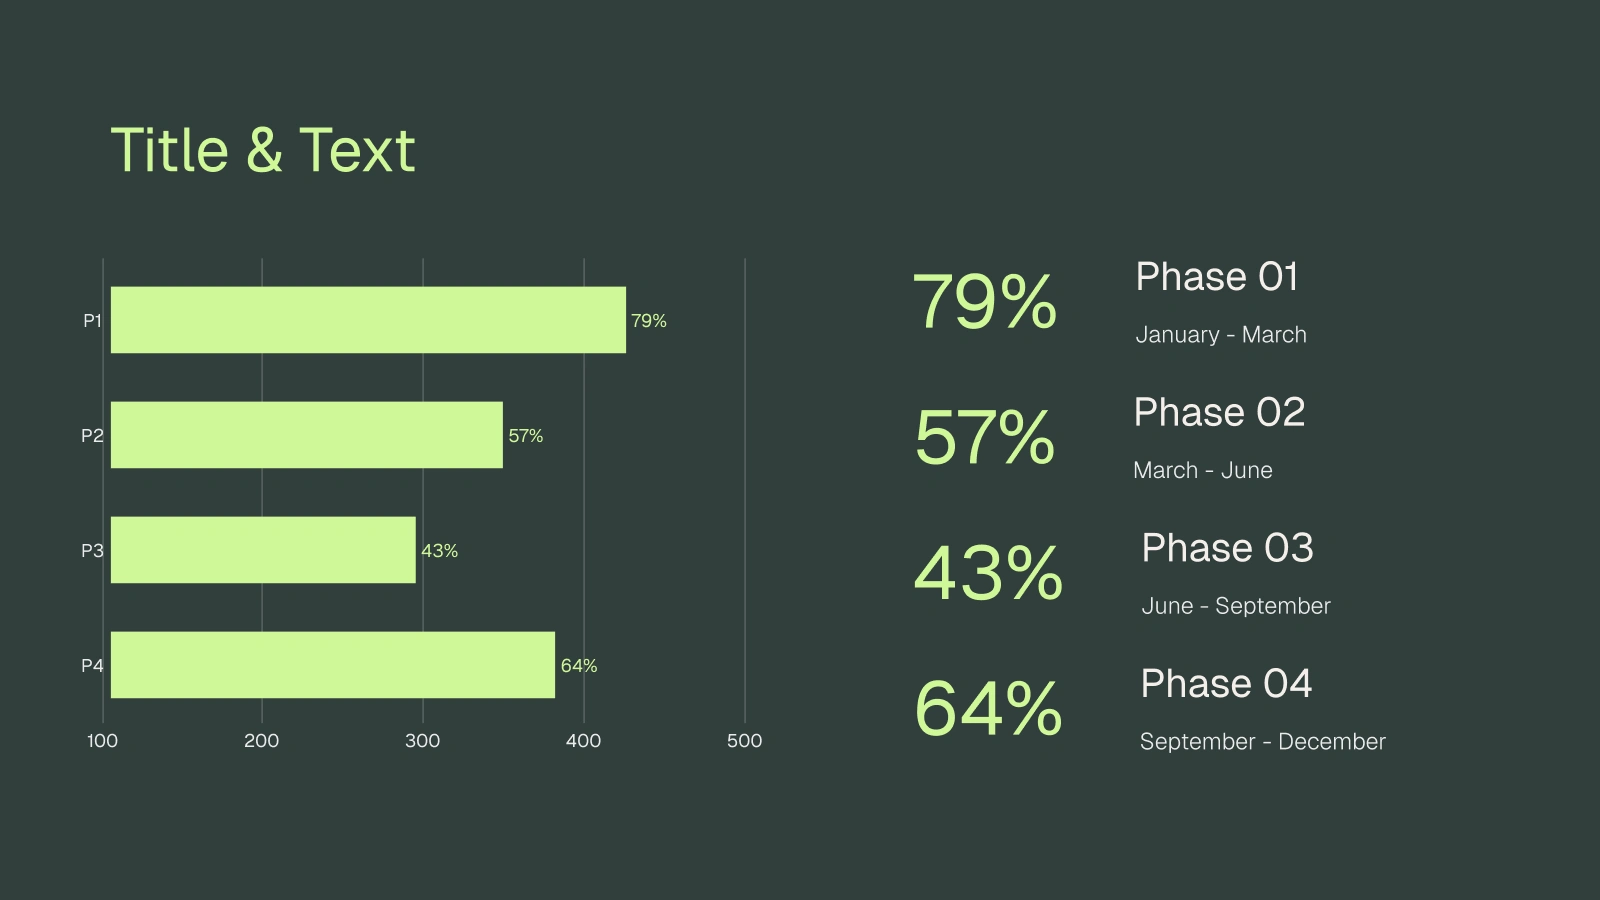Click the large 64% statistic text
1600x900 pixels.
[988, 709]
